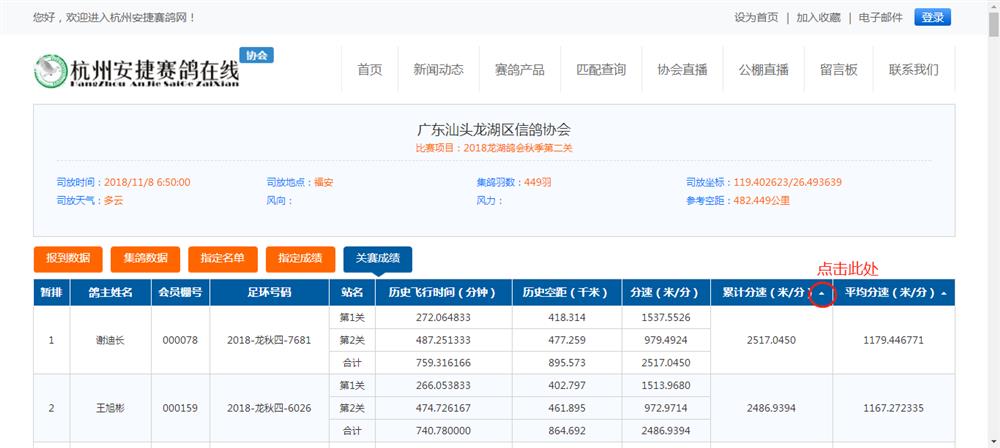Image resolution: width=1000 pixels, height=448 pixels.
Task: Switch to the 集鸽数据 tab
Action: [x=145, y=259]
